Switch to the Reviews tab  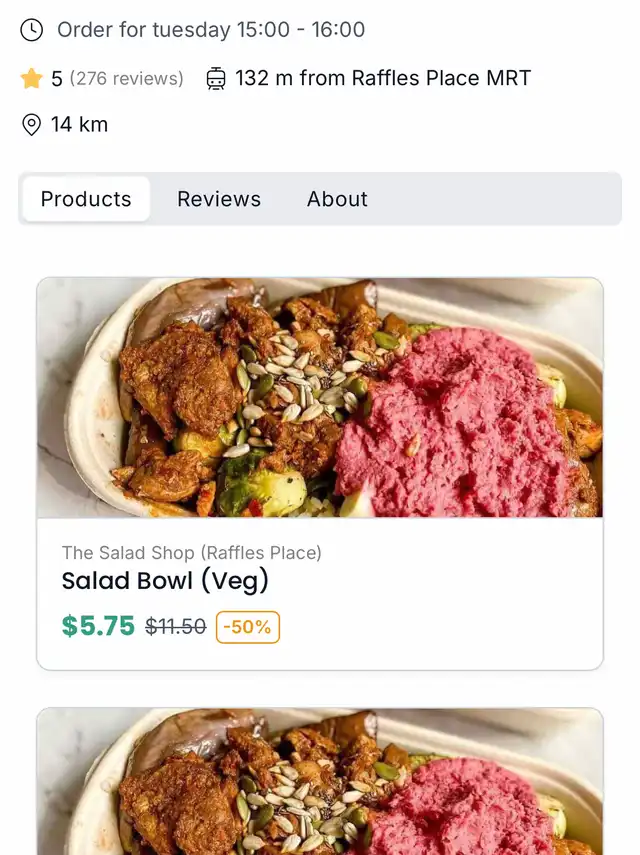pyautogui.click(x=219, y=199)
